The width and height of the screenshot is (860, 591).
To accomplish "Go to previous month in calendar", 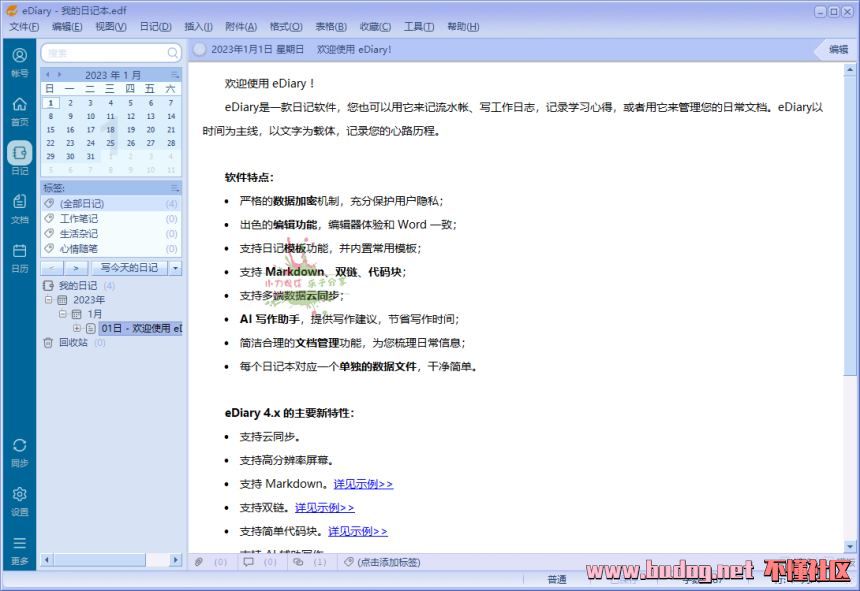I will (x=48, y=75).
